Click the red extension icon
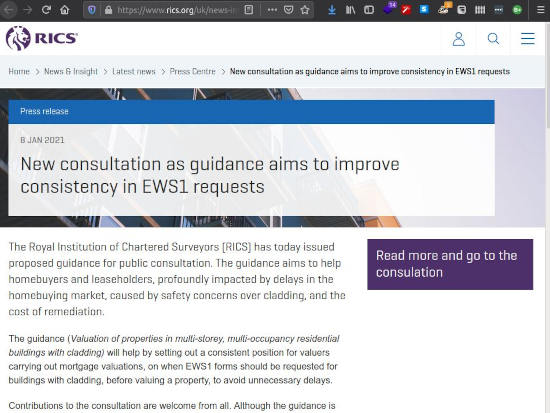550x413 pixels. pyautogui.click(x=406, y=10)
